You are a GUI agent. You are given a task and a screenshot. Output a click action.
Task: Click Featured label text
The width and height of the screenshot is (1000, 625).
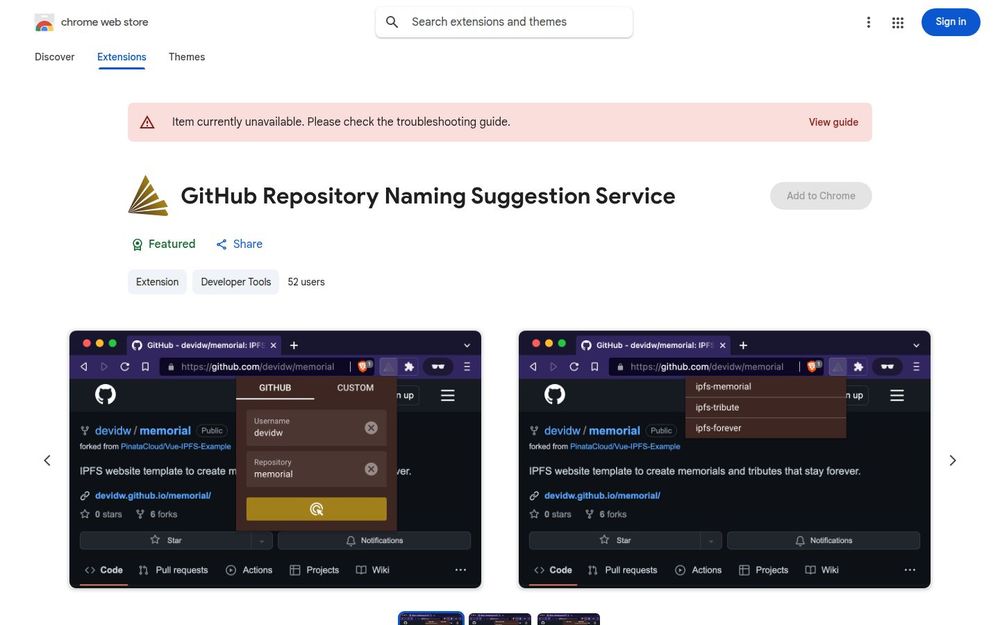point(172,244)
